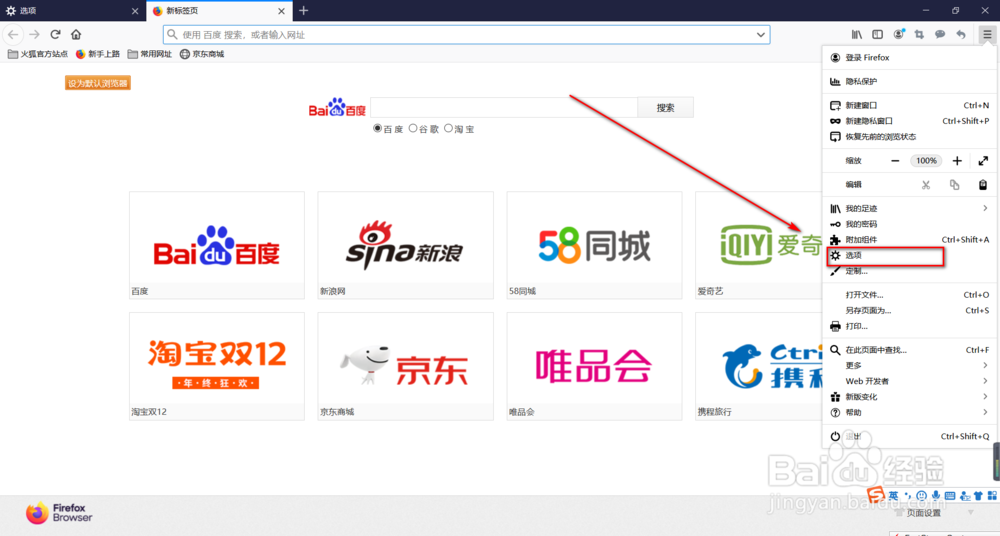The height and width of the screenshot is (536, 1000).
Task: Click the Sogou input method S icon
Action: pos(876,495)
